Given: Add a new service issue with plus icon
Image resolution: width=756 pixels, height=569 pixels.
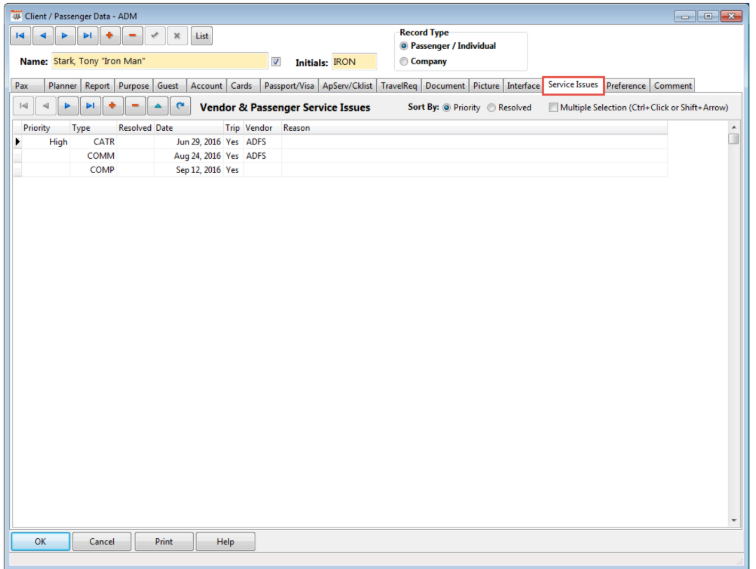Looking at the screenshot, I should tap(112, 106).
